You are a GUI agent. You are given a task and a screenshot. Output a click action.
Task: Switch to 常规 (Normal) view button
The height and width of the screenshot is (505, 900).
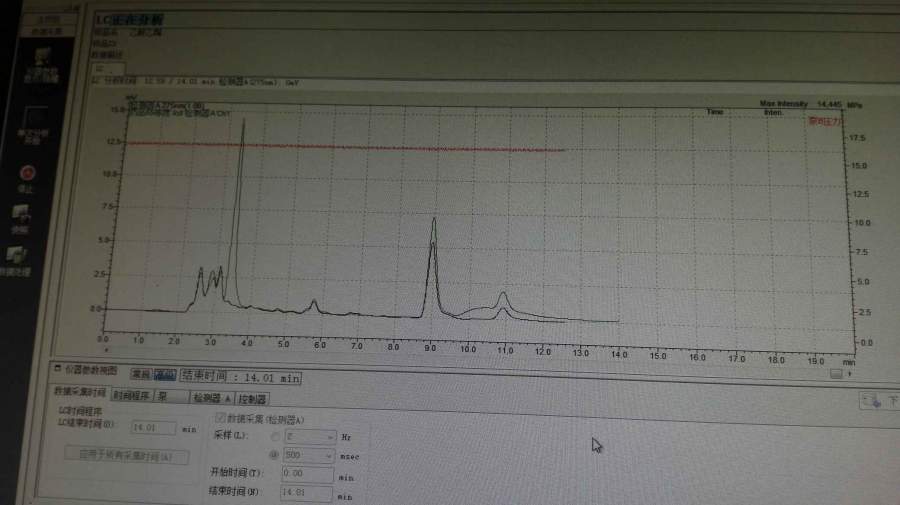[x=141, y=374]
